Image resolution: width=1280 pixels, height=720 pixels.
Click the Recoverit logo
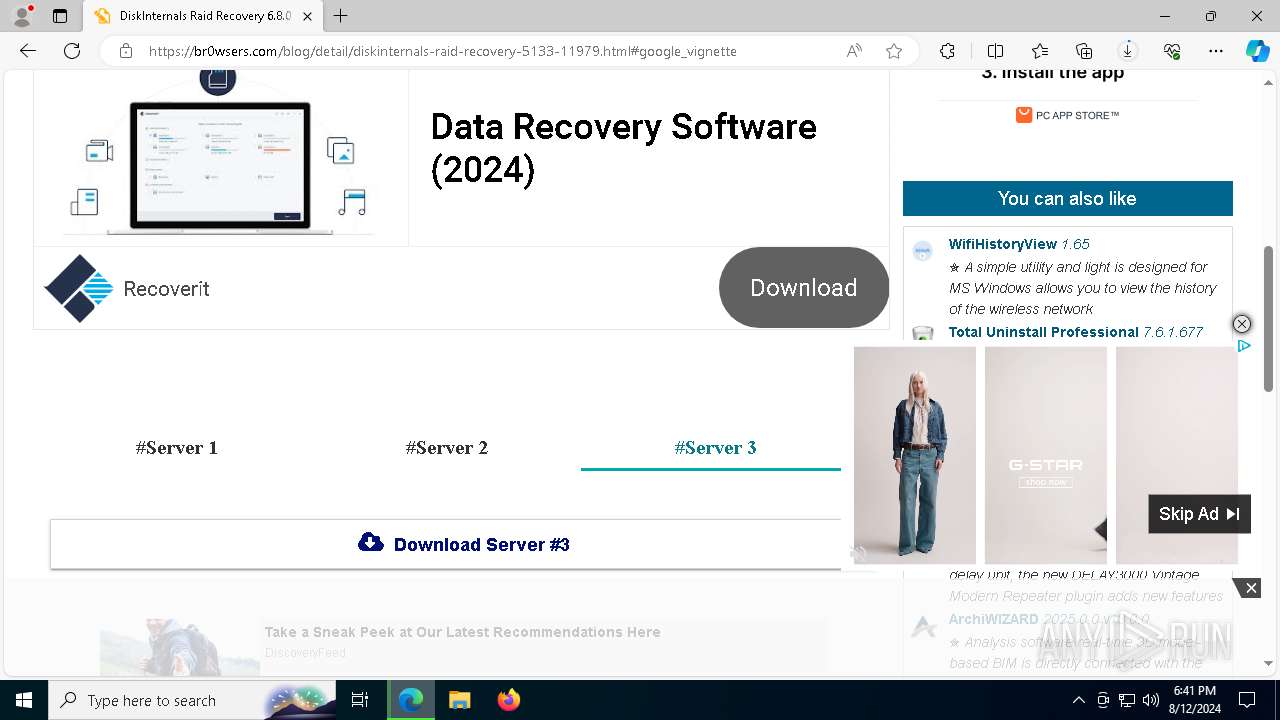tap(79, 288)
